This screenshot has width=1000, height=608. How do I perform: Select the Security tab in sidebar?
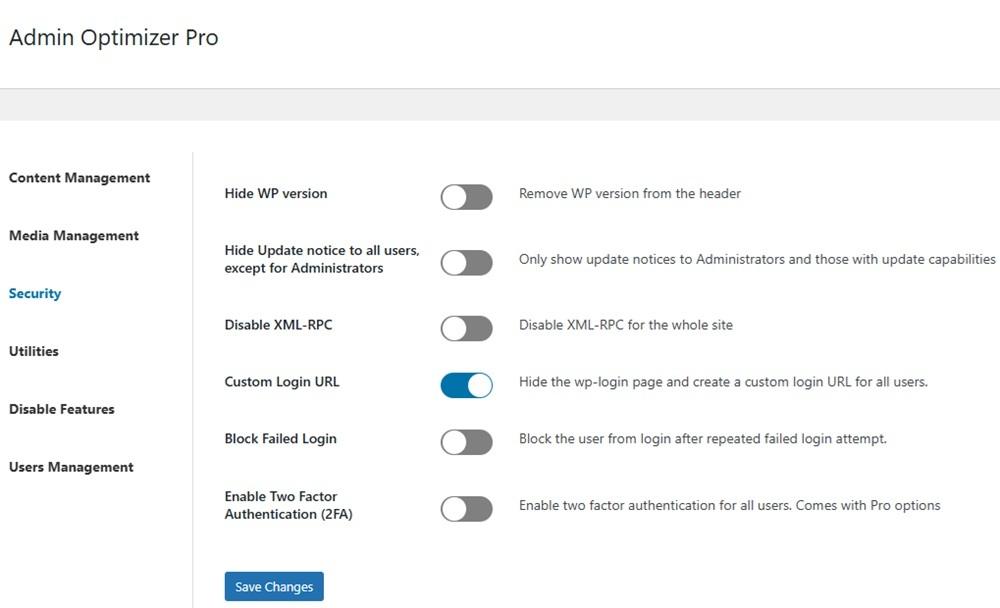pos(35,293)
